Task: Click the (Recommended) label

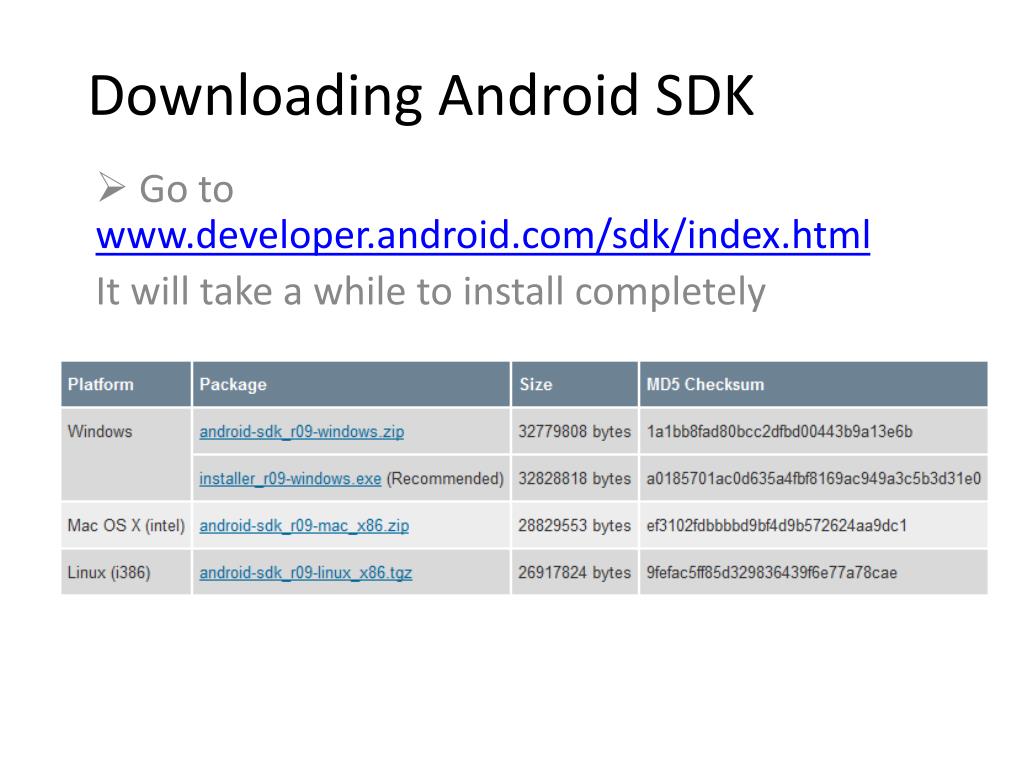Action: [445, 479]
